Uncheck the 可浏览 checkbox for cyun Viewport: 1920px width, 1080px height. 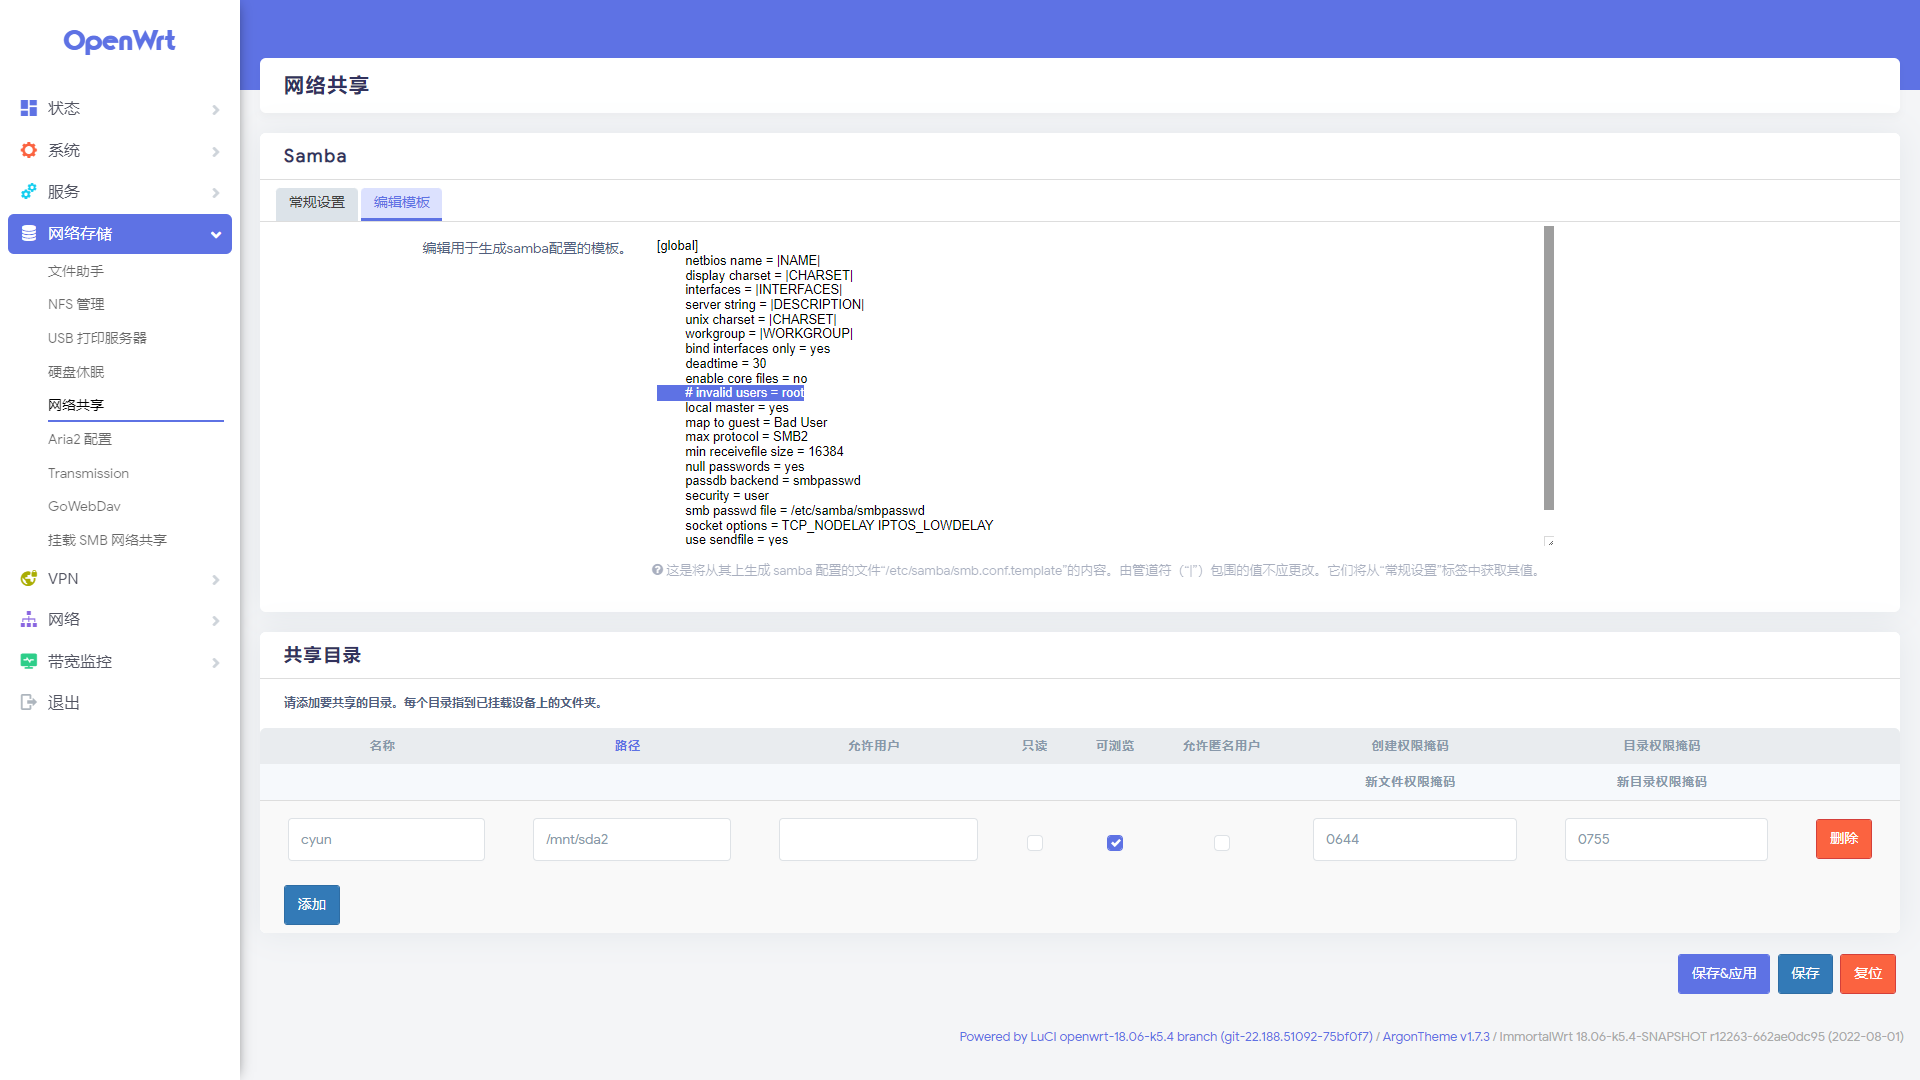click(1115, 843)
